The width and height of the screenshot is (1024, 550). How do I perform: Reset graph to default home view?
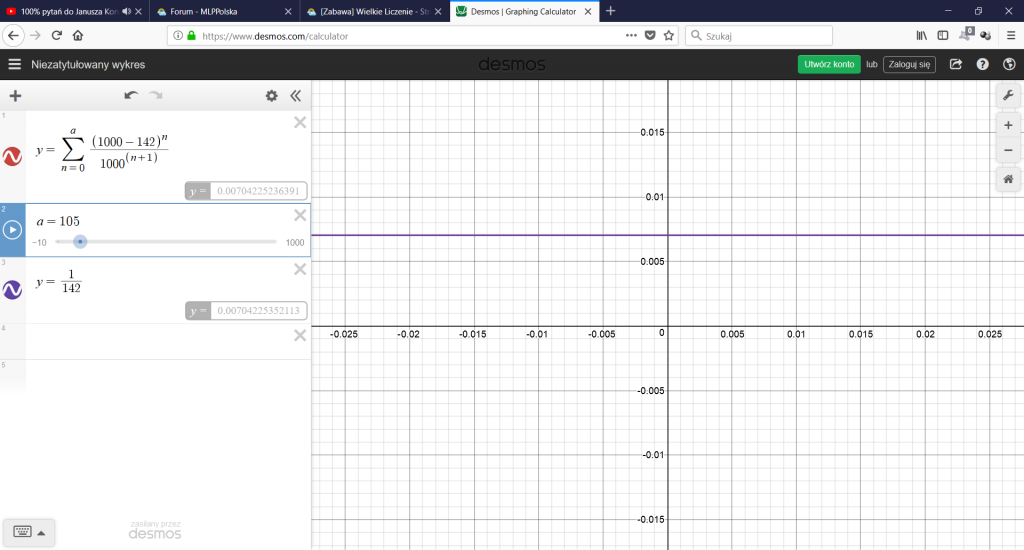click(1008, 179)
